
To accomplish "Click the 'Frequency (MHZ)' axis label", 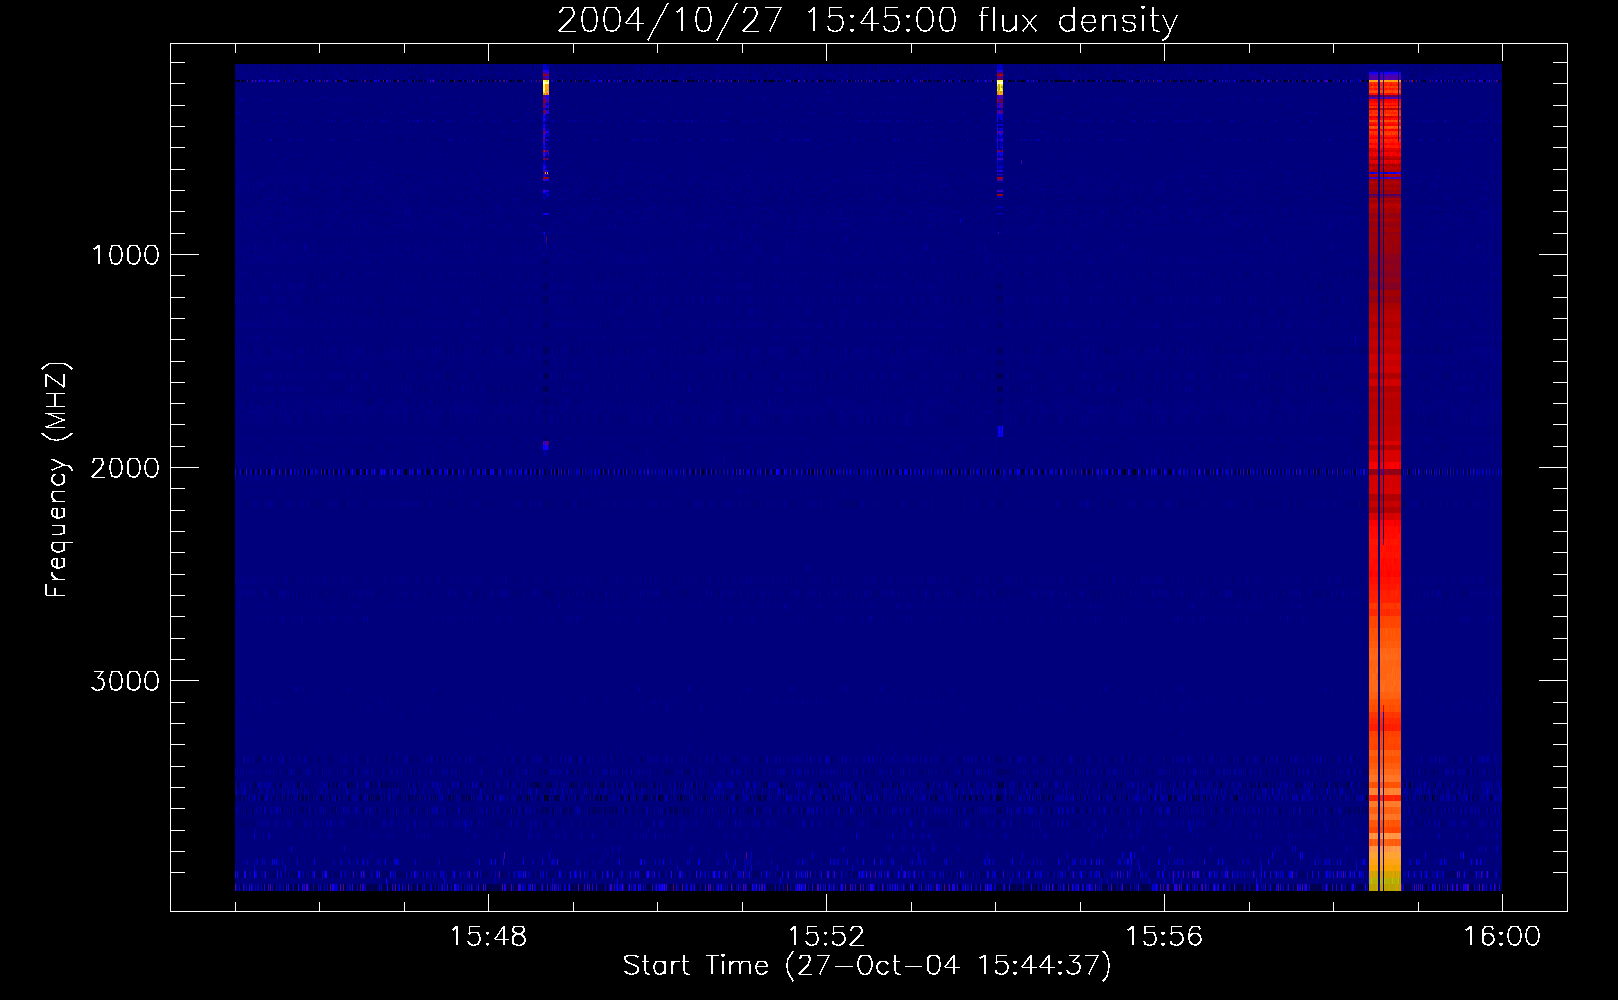I will point(57,480).
